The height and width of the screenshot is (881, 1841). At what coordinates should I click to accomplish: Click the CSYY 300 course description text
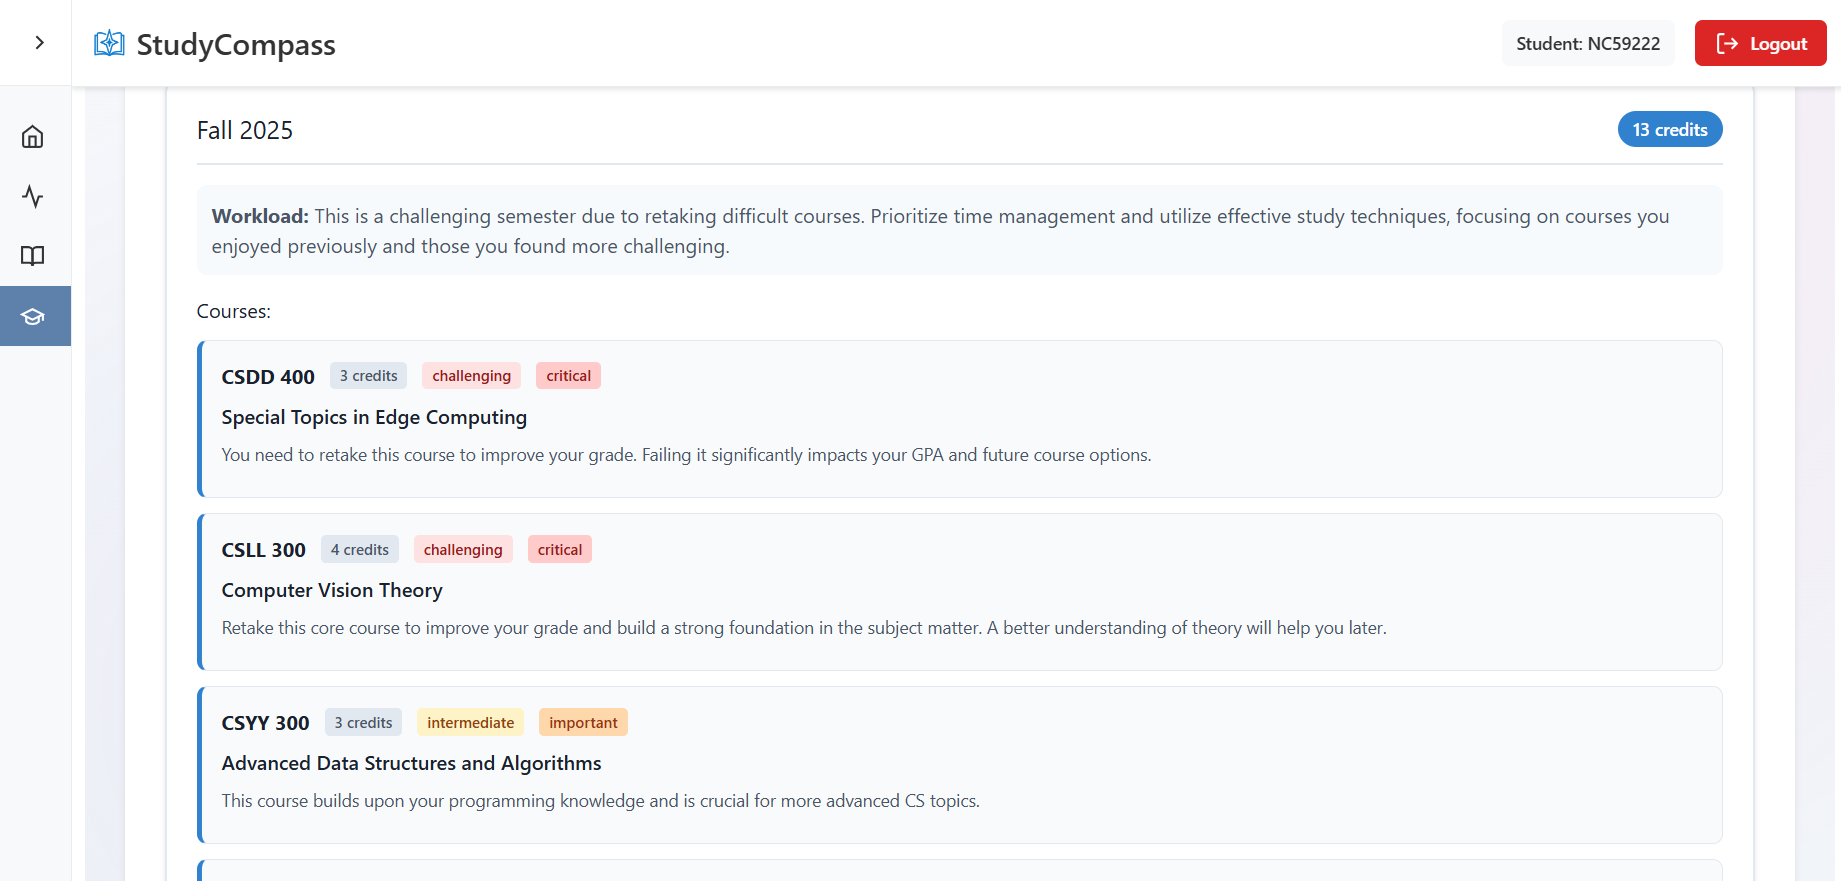pos(601,801)
